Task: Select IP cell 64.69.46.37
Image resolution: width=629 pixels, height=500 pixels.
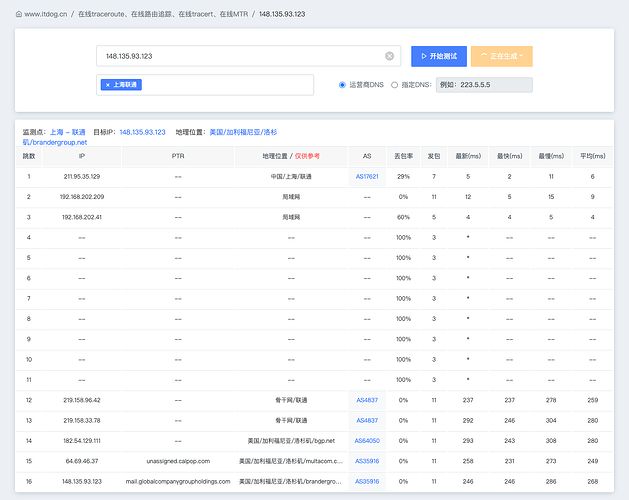Action: (x=82, y=461)
